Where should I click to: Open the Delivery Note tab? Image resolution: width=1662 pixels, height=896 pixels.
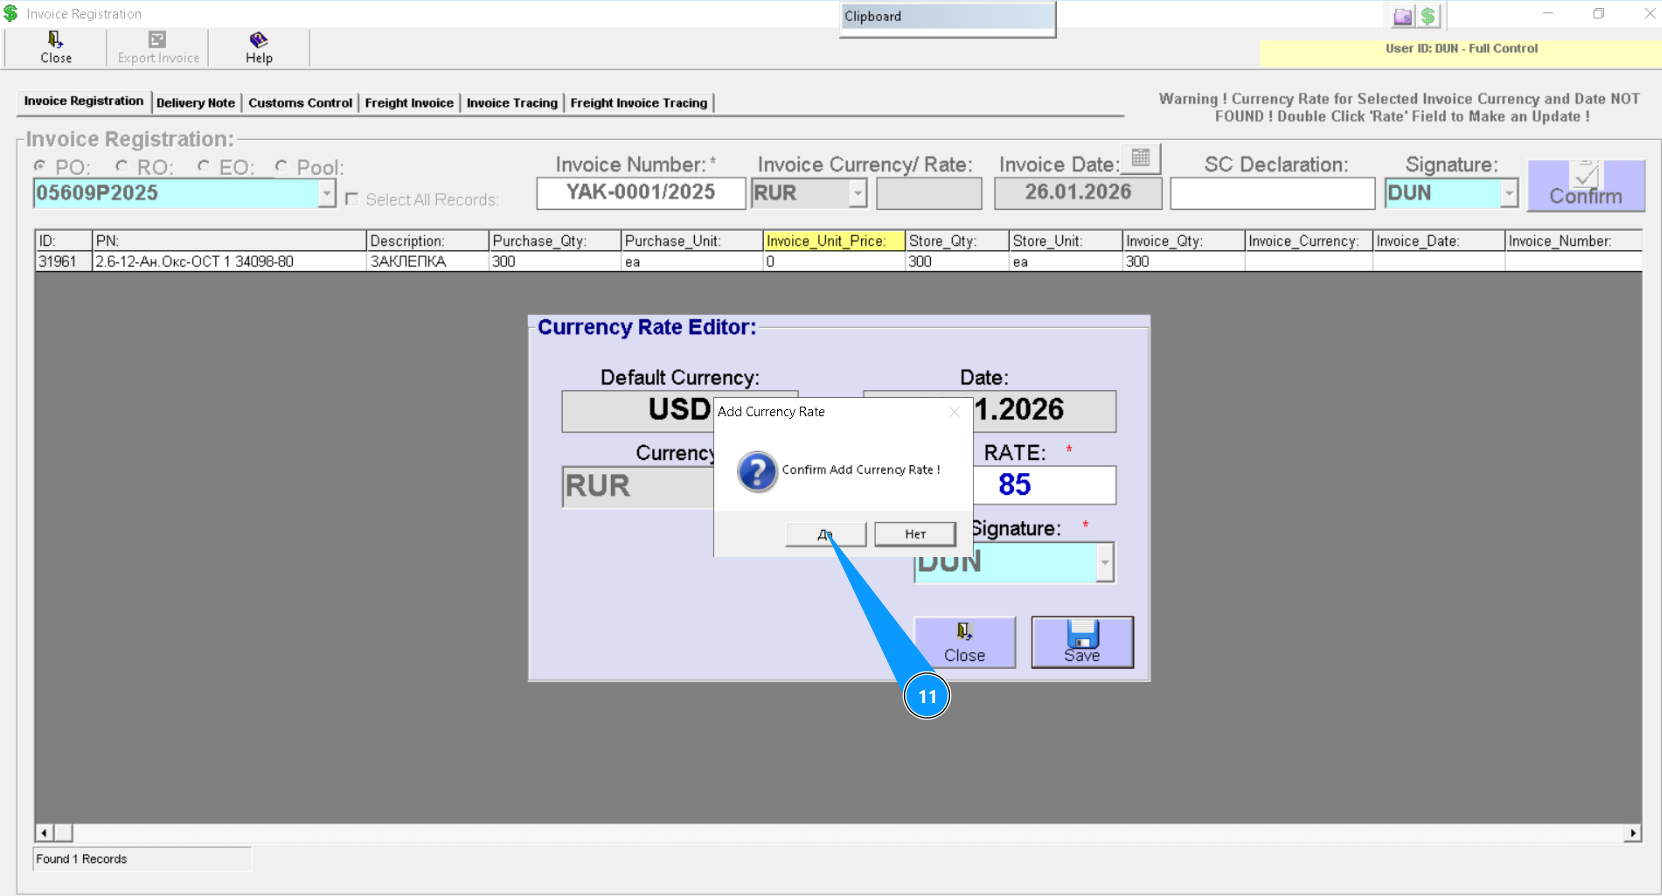(196, 103)
